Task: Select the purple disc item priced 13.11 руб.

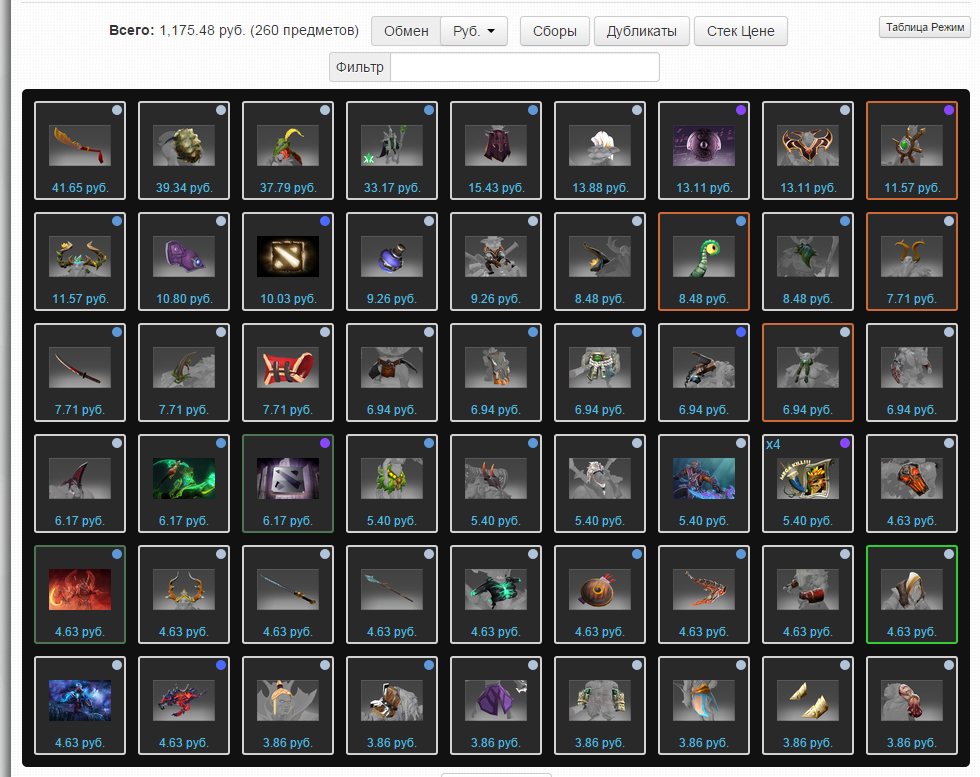Action: [x=704, y=151]
